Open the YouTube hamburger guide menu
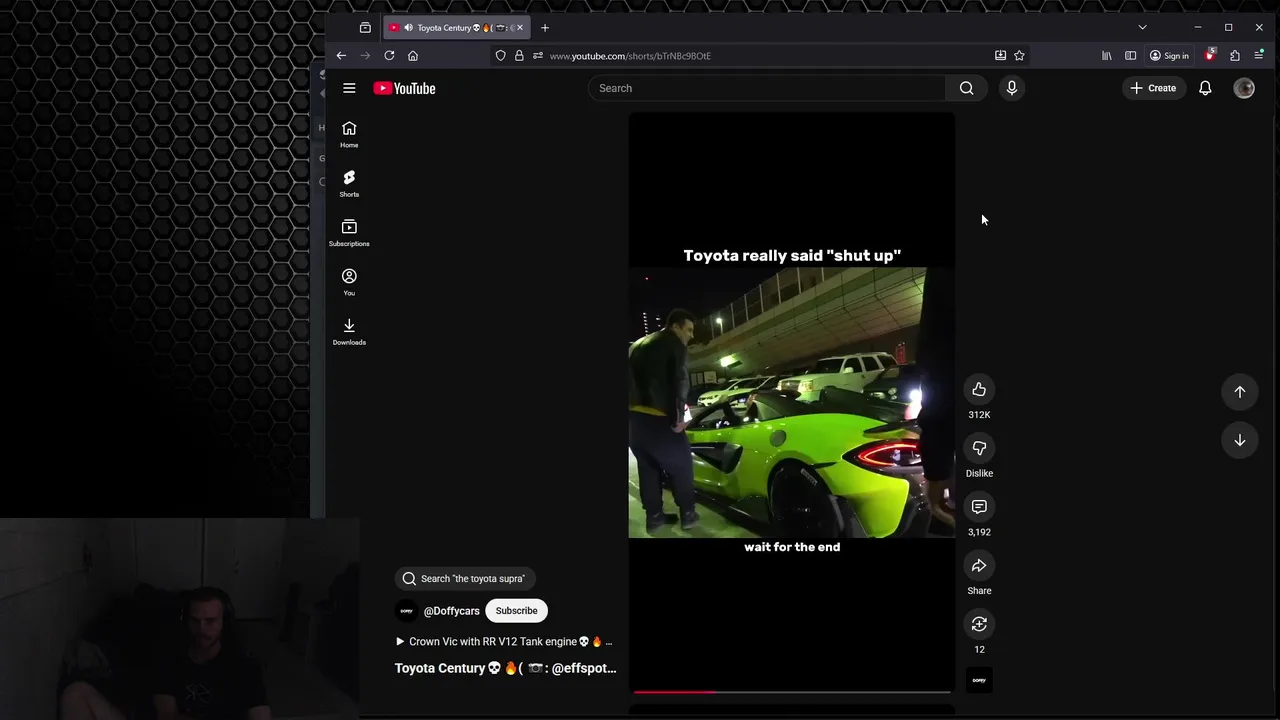This screenshot has height=720, width=1280. (349, 88)
